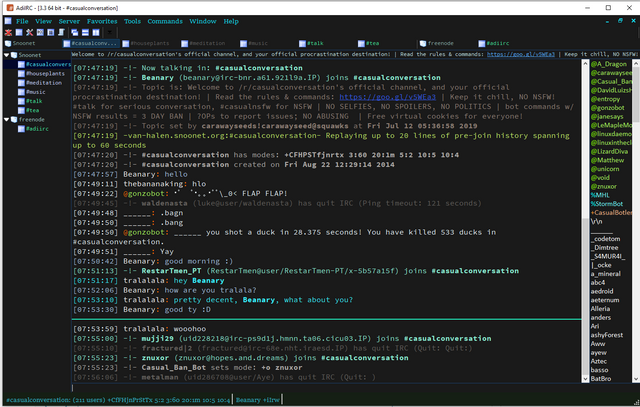The width and height of the screenshot is (640, 407).
Task: Select _codetom in the nick list
Action: [x=605, y=239]
